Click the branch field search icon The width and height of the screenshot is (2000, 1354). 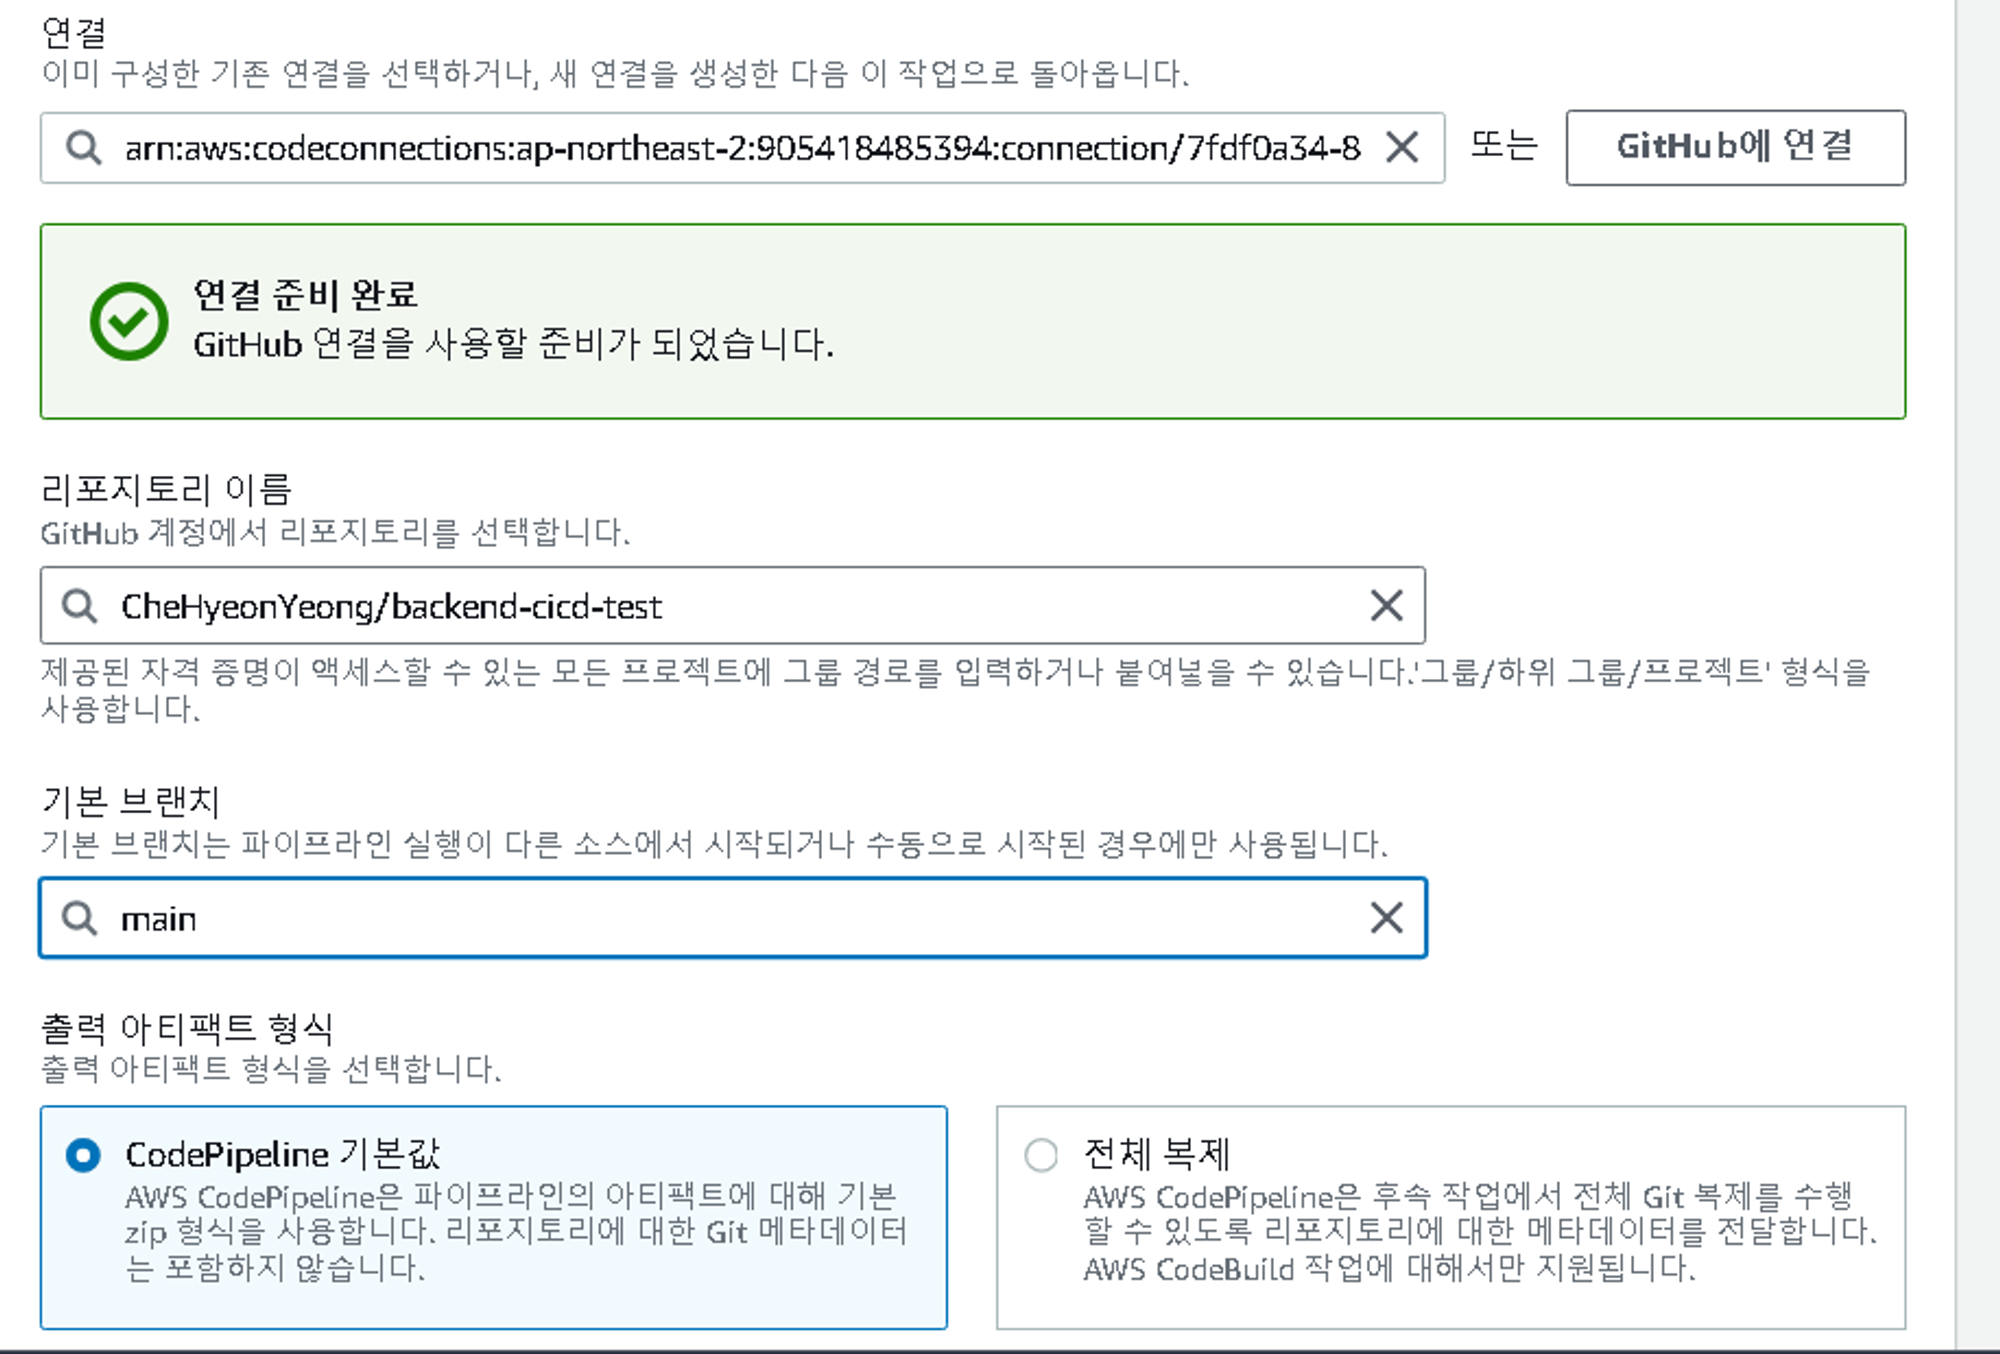click(x=79, y=917)
